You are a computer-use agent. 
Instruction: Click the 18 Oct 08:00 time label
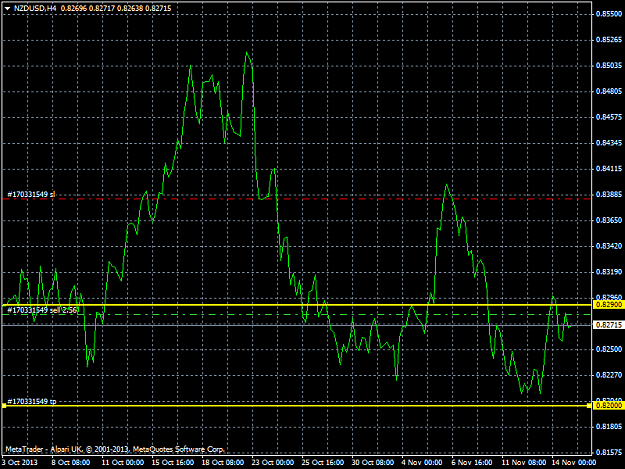click(222, 462)
